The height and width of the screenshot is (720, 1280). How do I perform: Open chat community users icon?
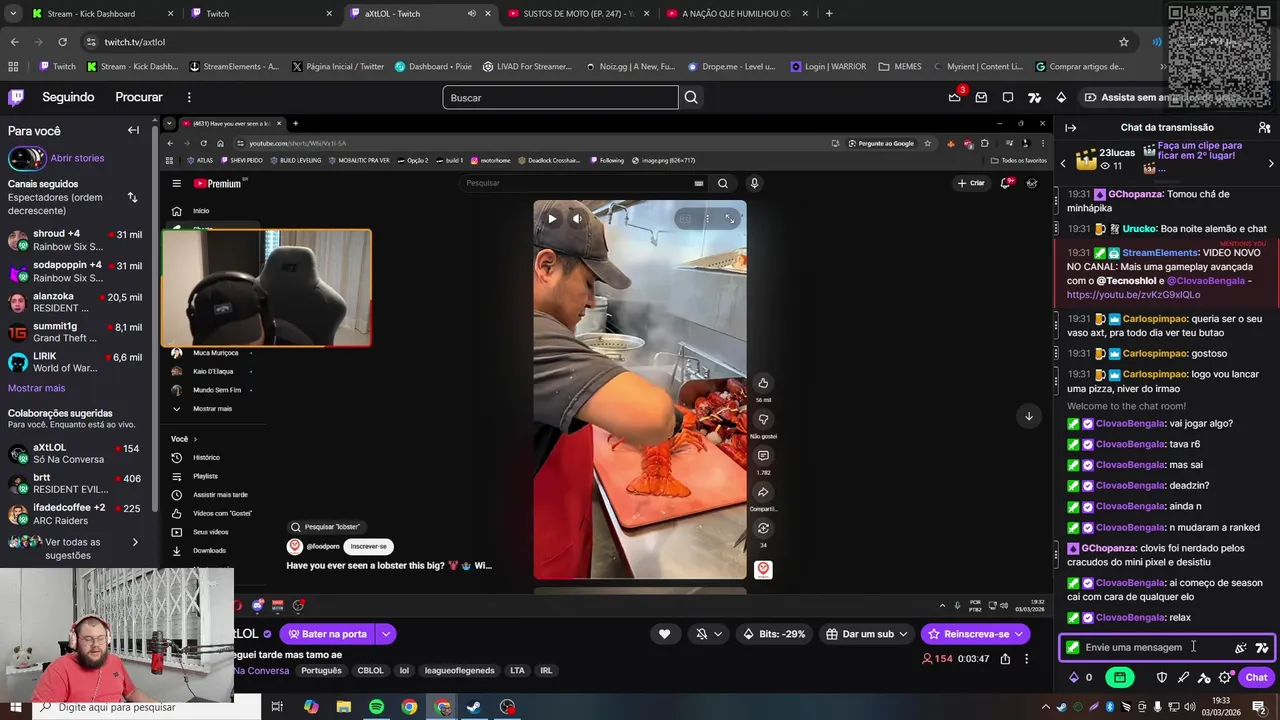[1264, 127]
